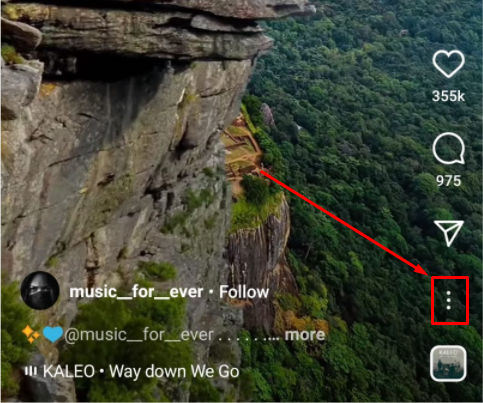
Task: Like the reel with the heart icon
Action: (x=448, y=64)
